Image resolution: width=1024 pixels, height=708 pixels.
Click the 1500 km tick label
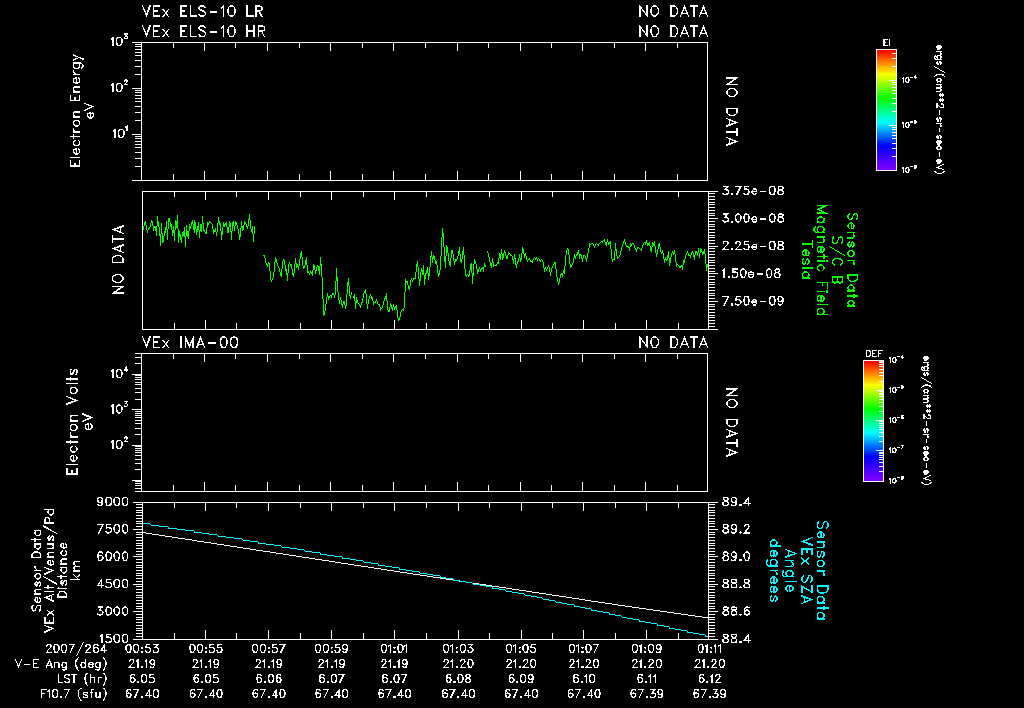[x=112, y=639]
